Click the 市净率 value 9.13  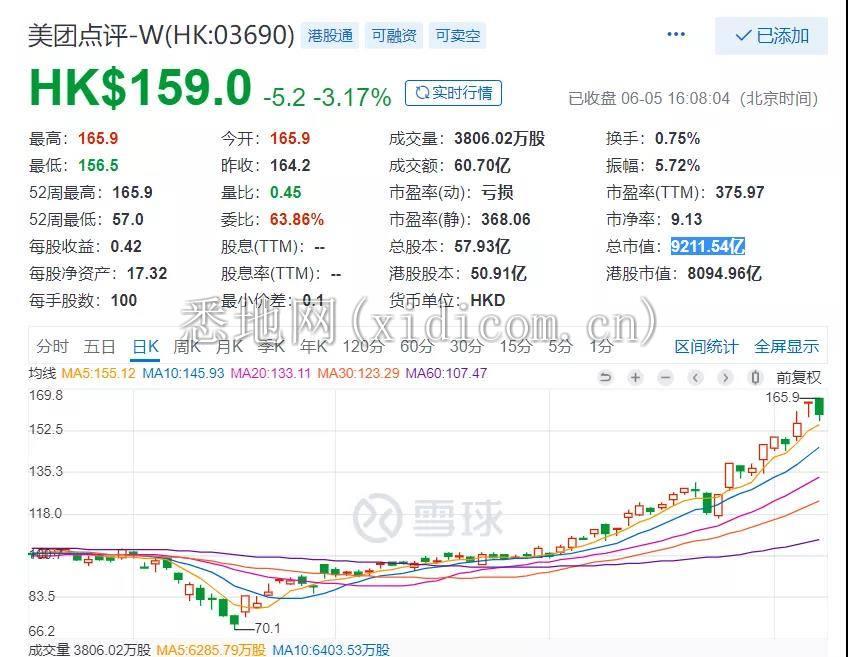point(686,220)
